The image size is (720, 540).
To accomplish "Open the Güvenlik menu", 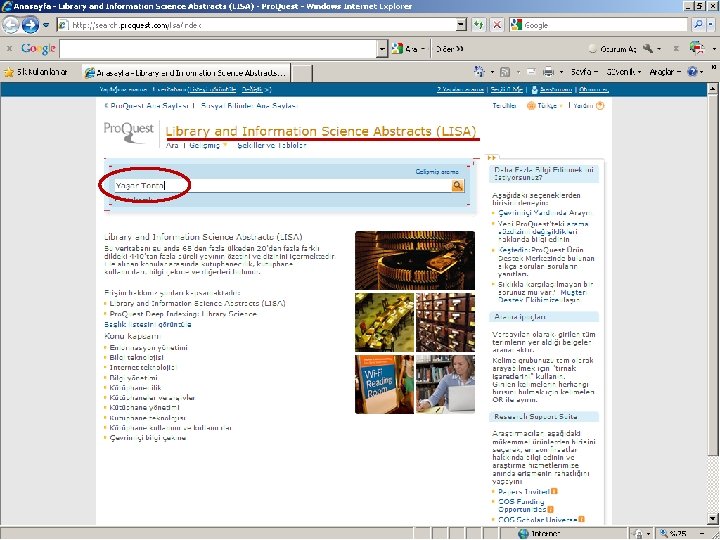I will coord(623,72).
